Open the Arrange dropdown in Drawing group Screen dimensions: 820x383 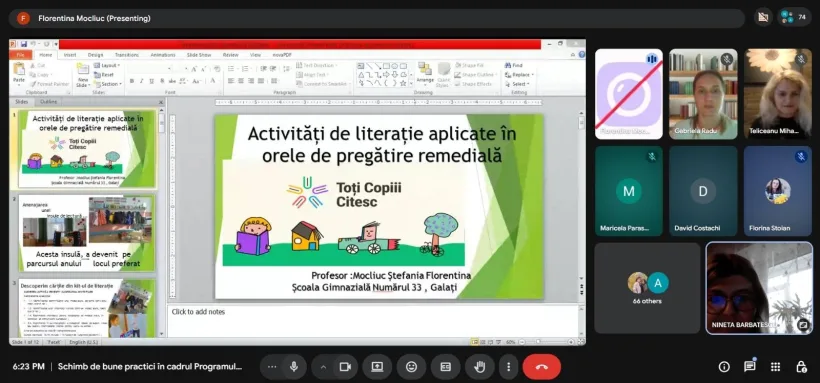coord(425,75)
